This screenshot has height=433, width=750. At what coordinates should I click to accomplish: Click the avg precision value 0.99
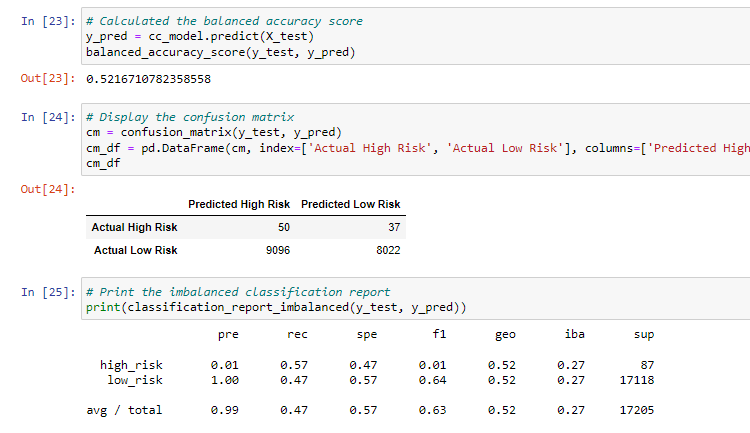pyautogui.click(x=225, y=411)
